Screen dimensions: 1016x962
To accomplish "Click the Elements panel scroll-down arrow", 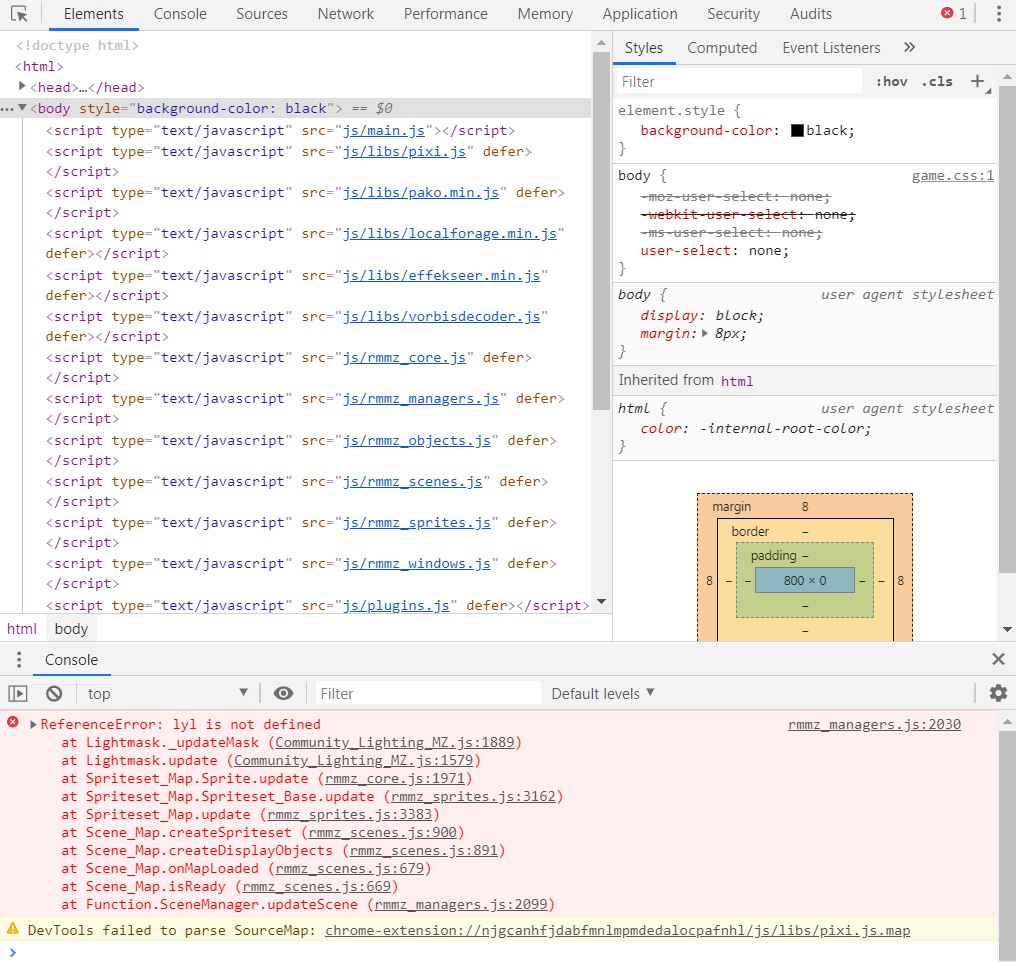I will tap(601, 602).
